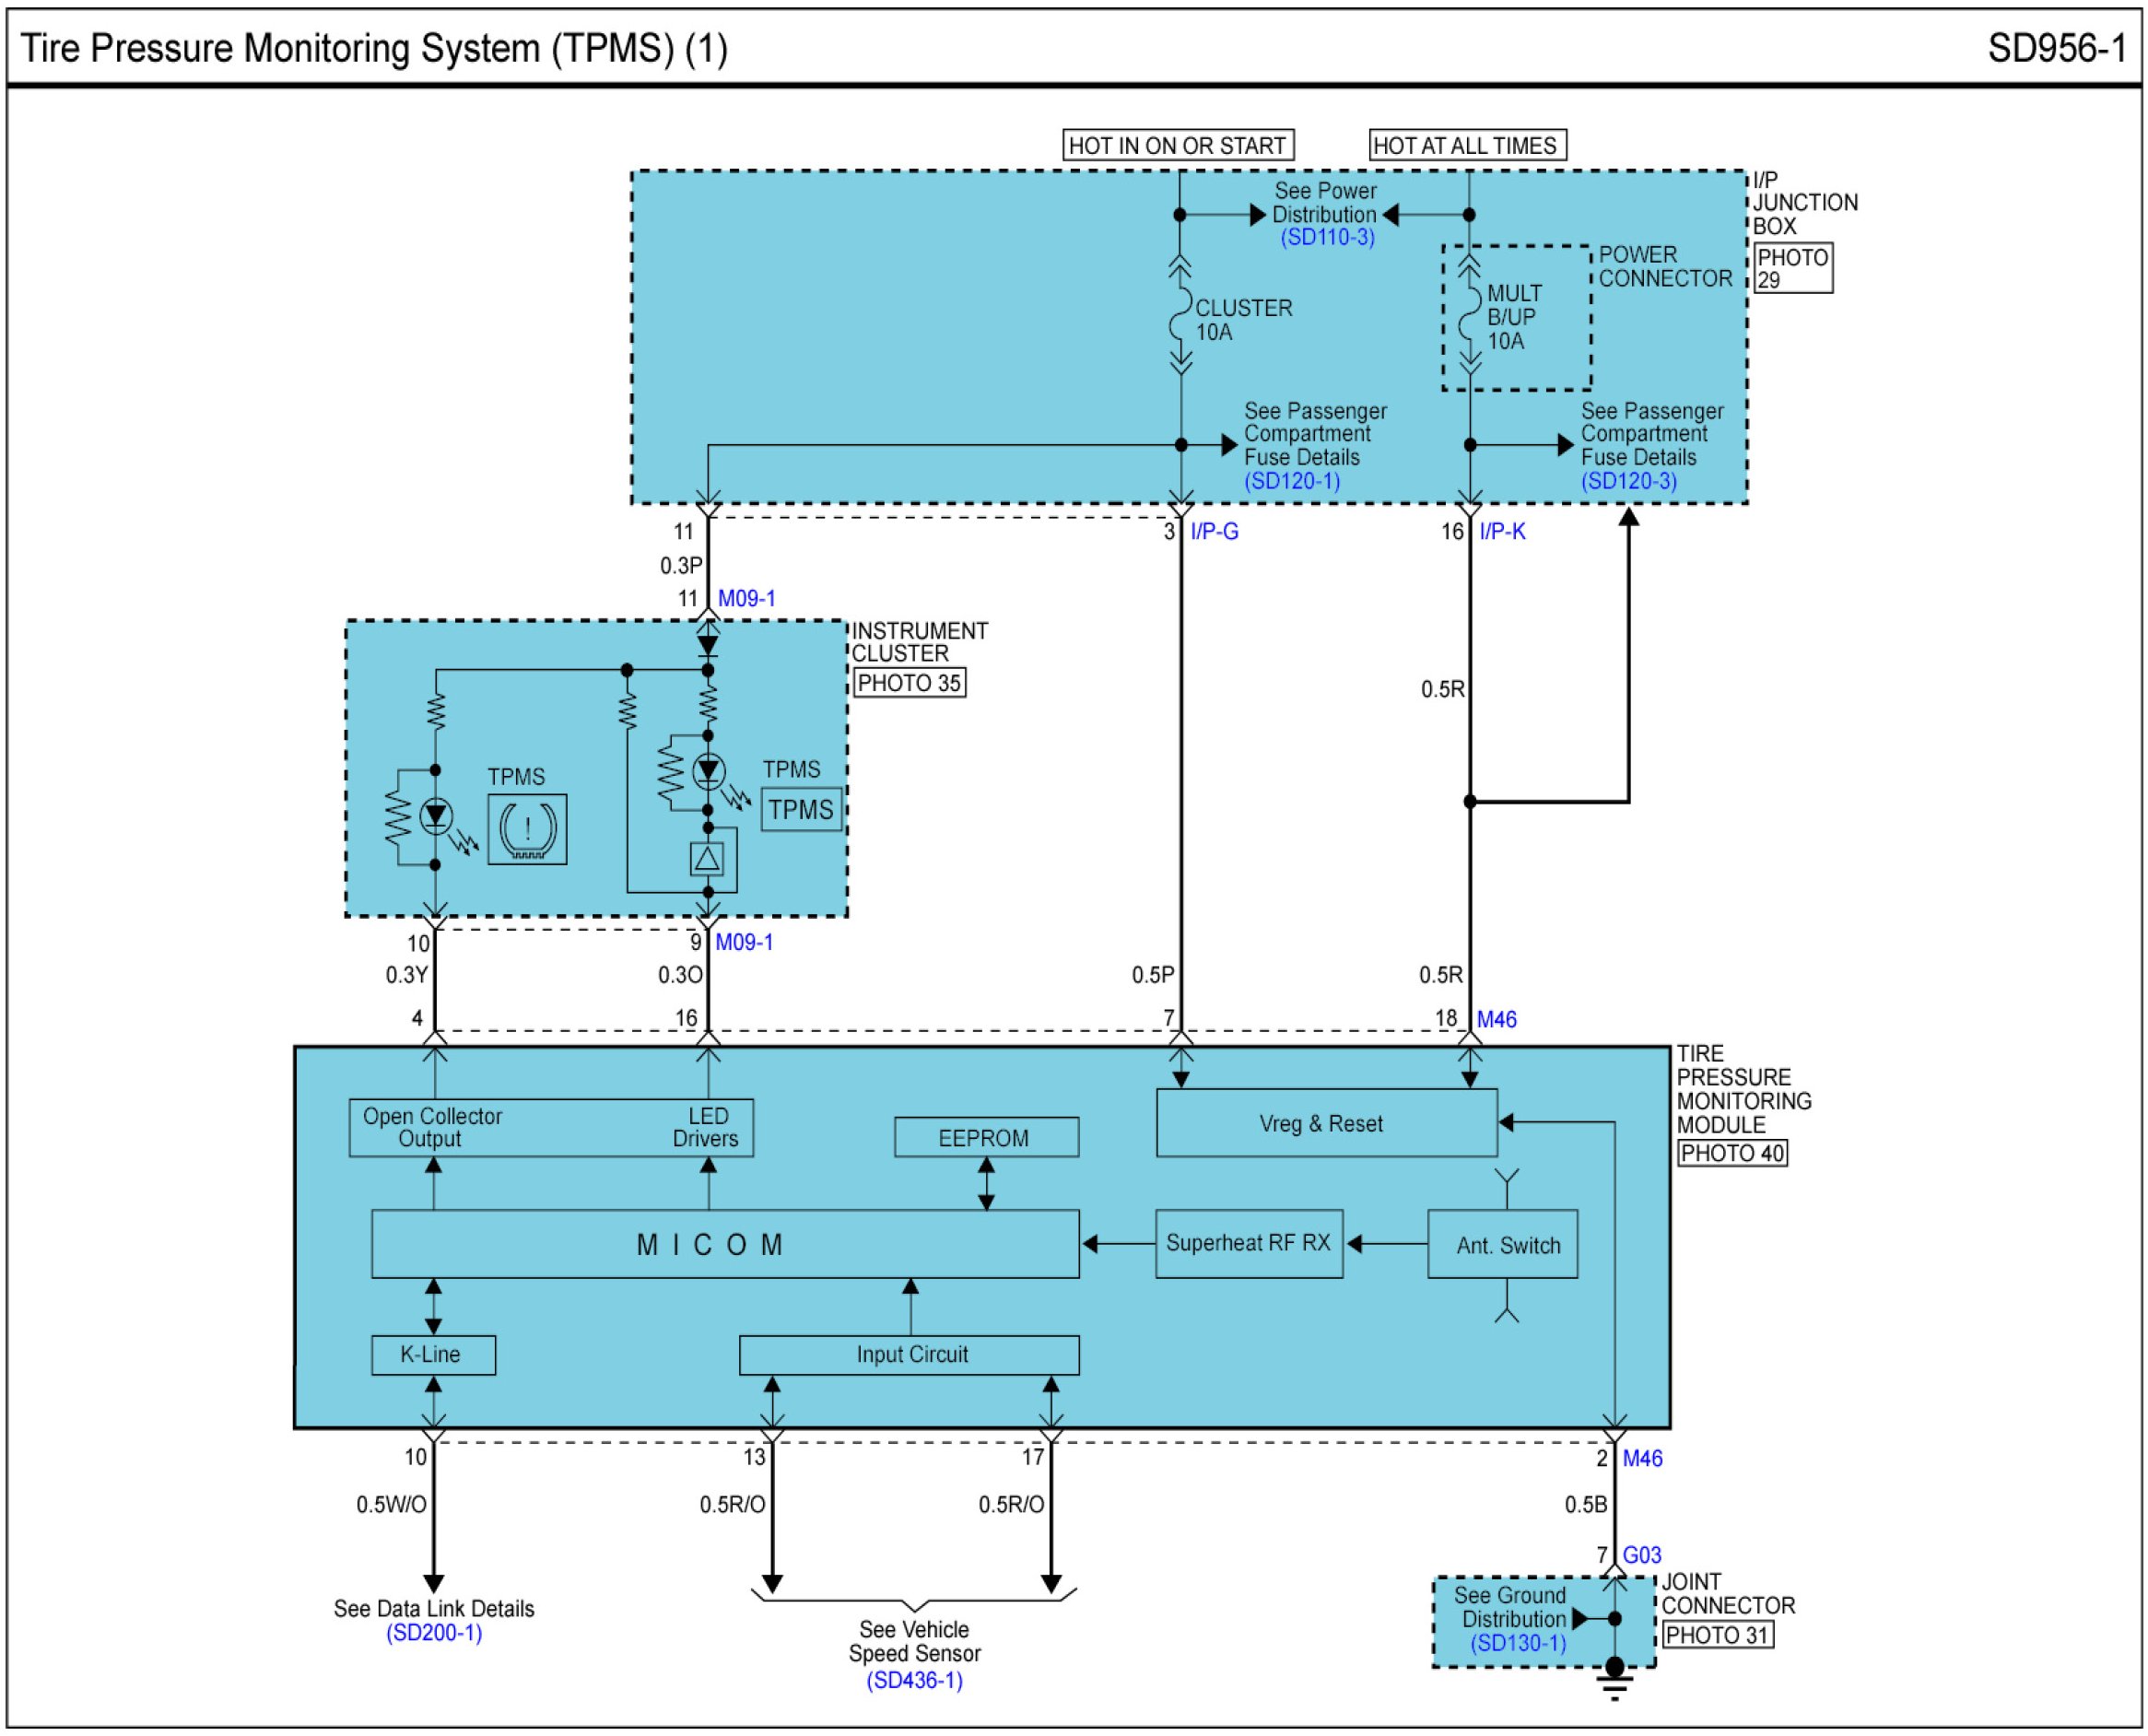The width and height of the screenshot is (2148, 1736).
Task: Follow the SD200-1 data link reference
Action: (434, 1633)
